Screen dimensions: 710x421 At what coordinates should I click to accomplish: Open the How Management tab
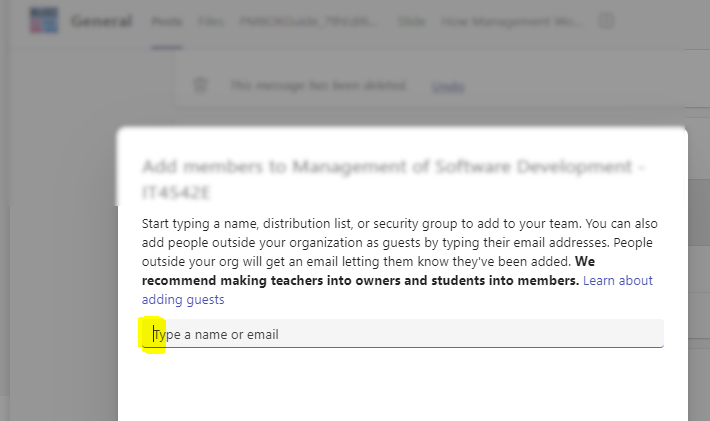512,21
